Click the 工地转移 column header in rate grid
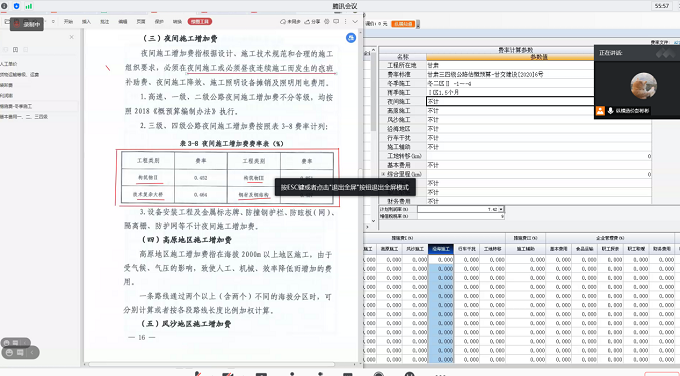The image size is (680, 376). (493, 249)
